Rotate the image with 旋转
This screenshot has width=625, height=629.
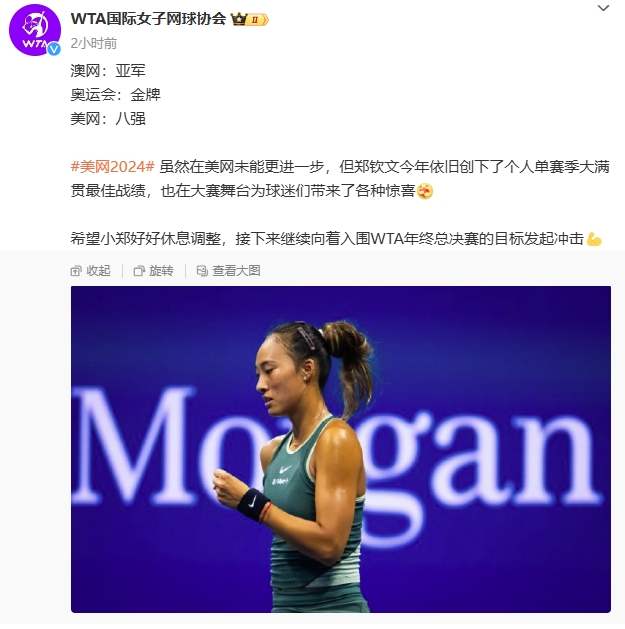click(x=154, y=271)
